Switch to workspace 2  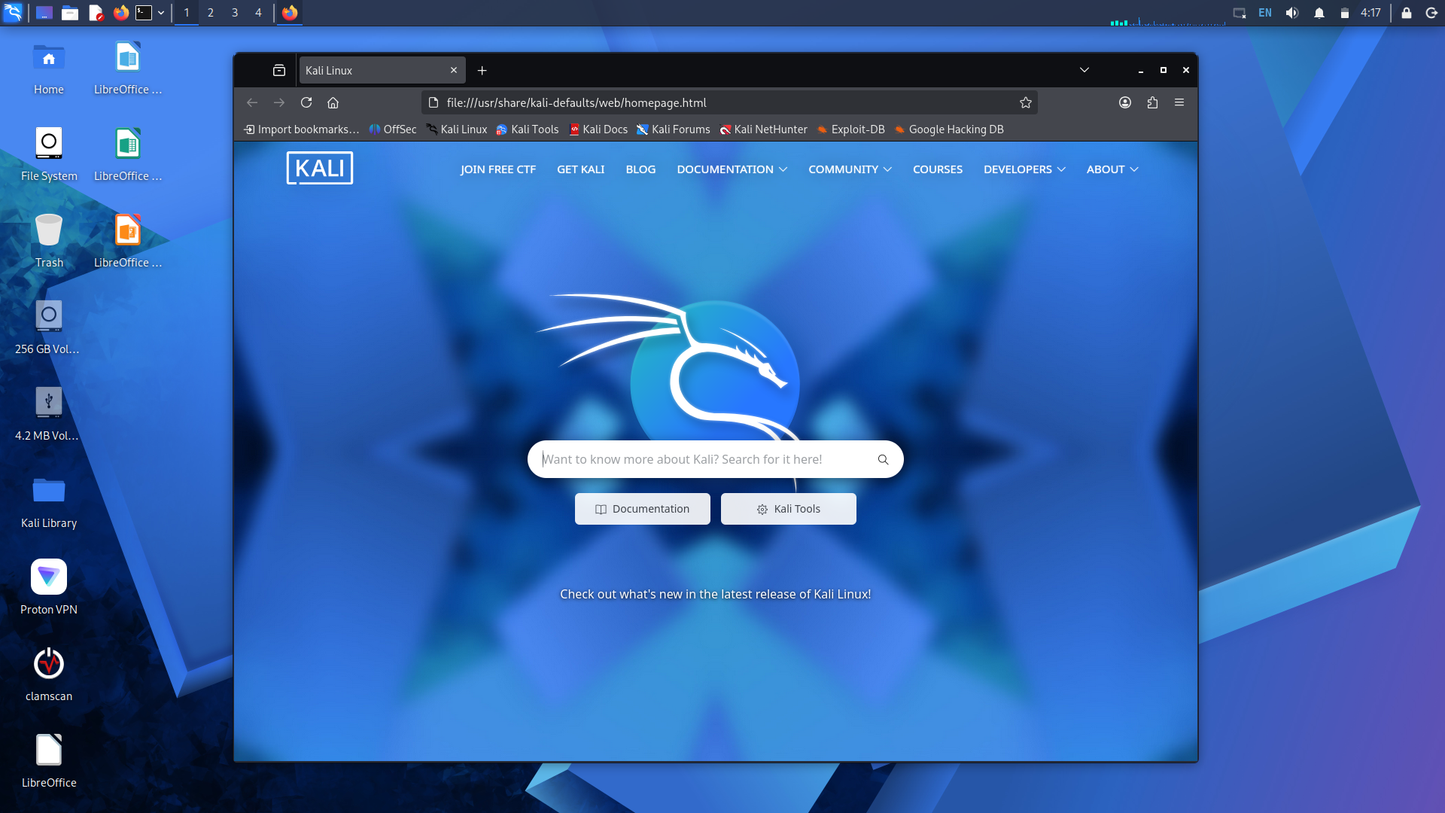click(x=210, y=13)
